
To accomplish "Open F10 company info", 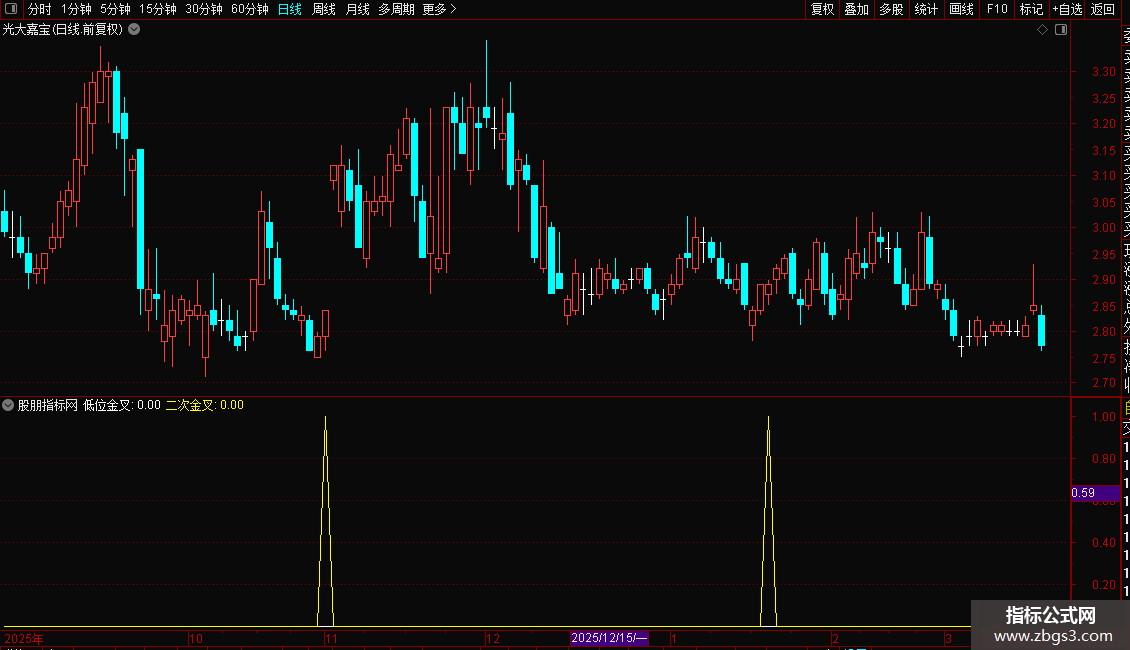I will [x=997, y=9].
